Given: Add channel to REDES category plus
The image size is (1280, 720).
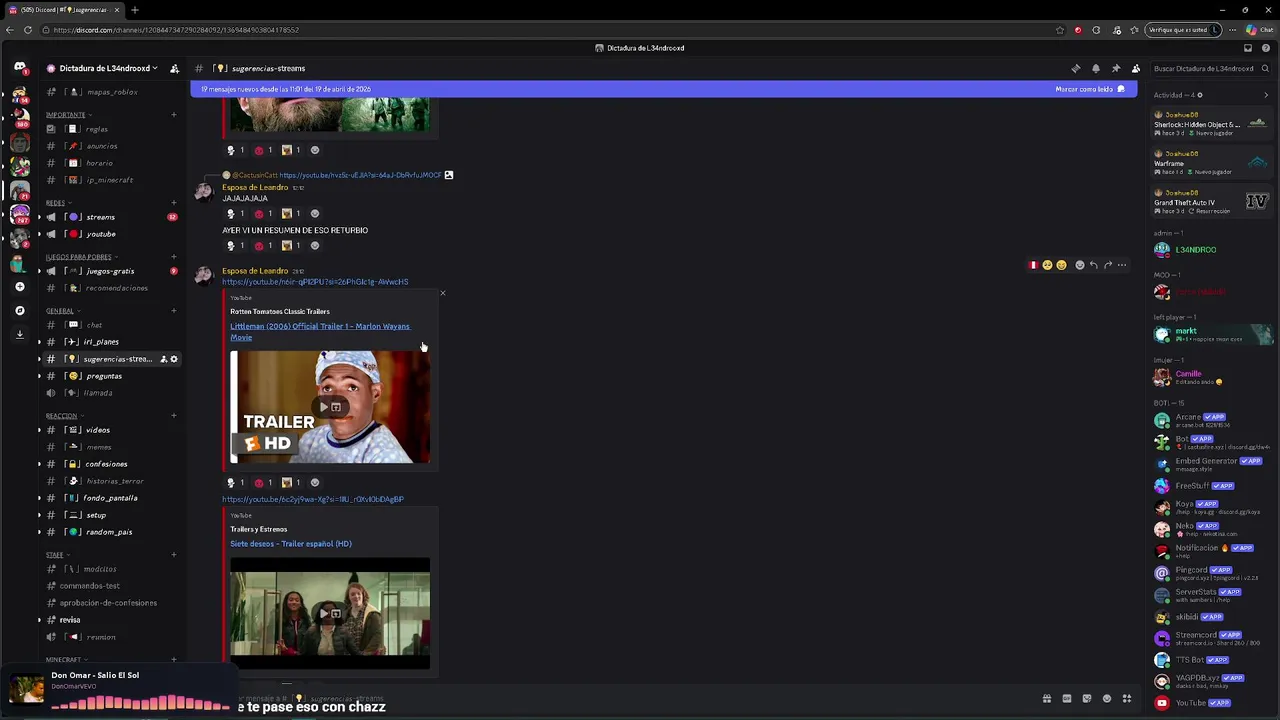Looking at the screenshot, I should (x=173, y=203).
